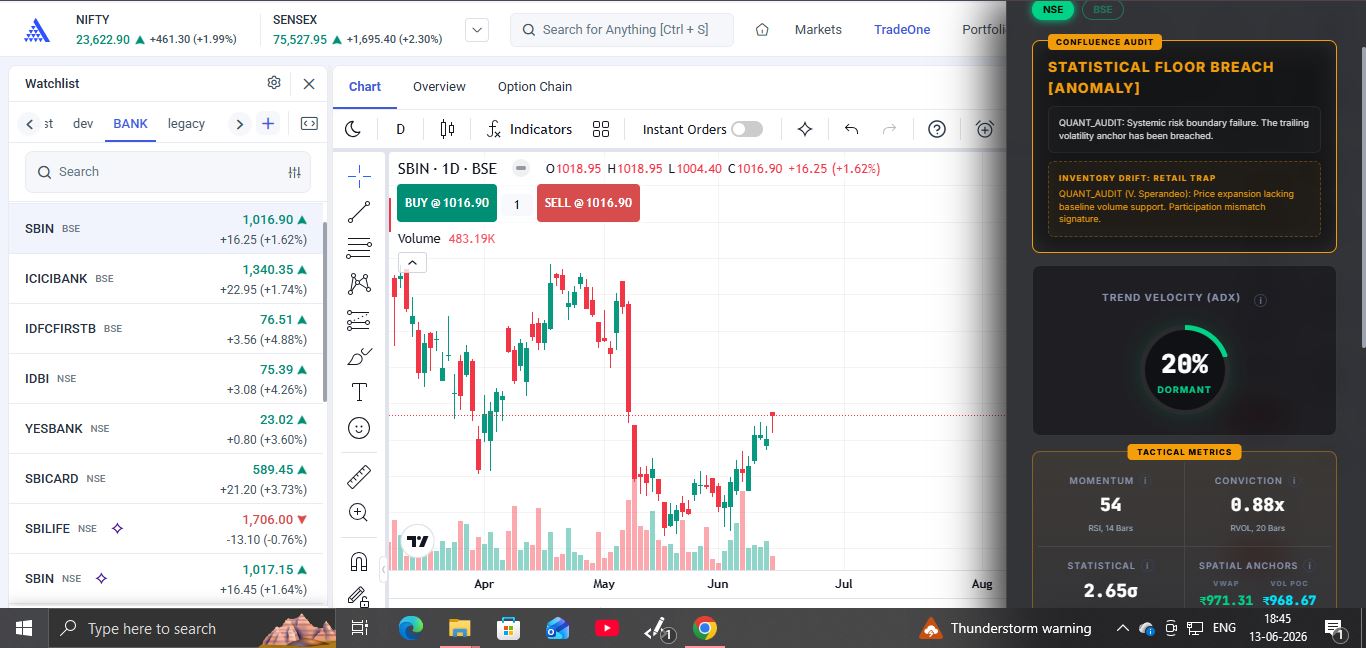This screenshot has height=648, width=1366.
Task: Click SELL @ 1016.90 button
Action: click(x=588, y=203)
